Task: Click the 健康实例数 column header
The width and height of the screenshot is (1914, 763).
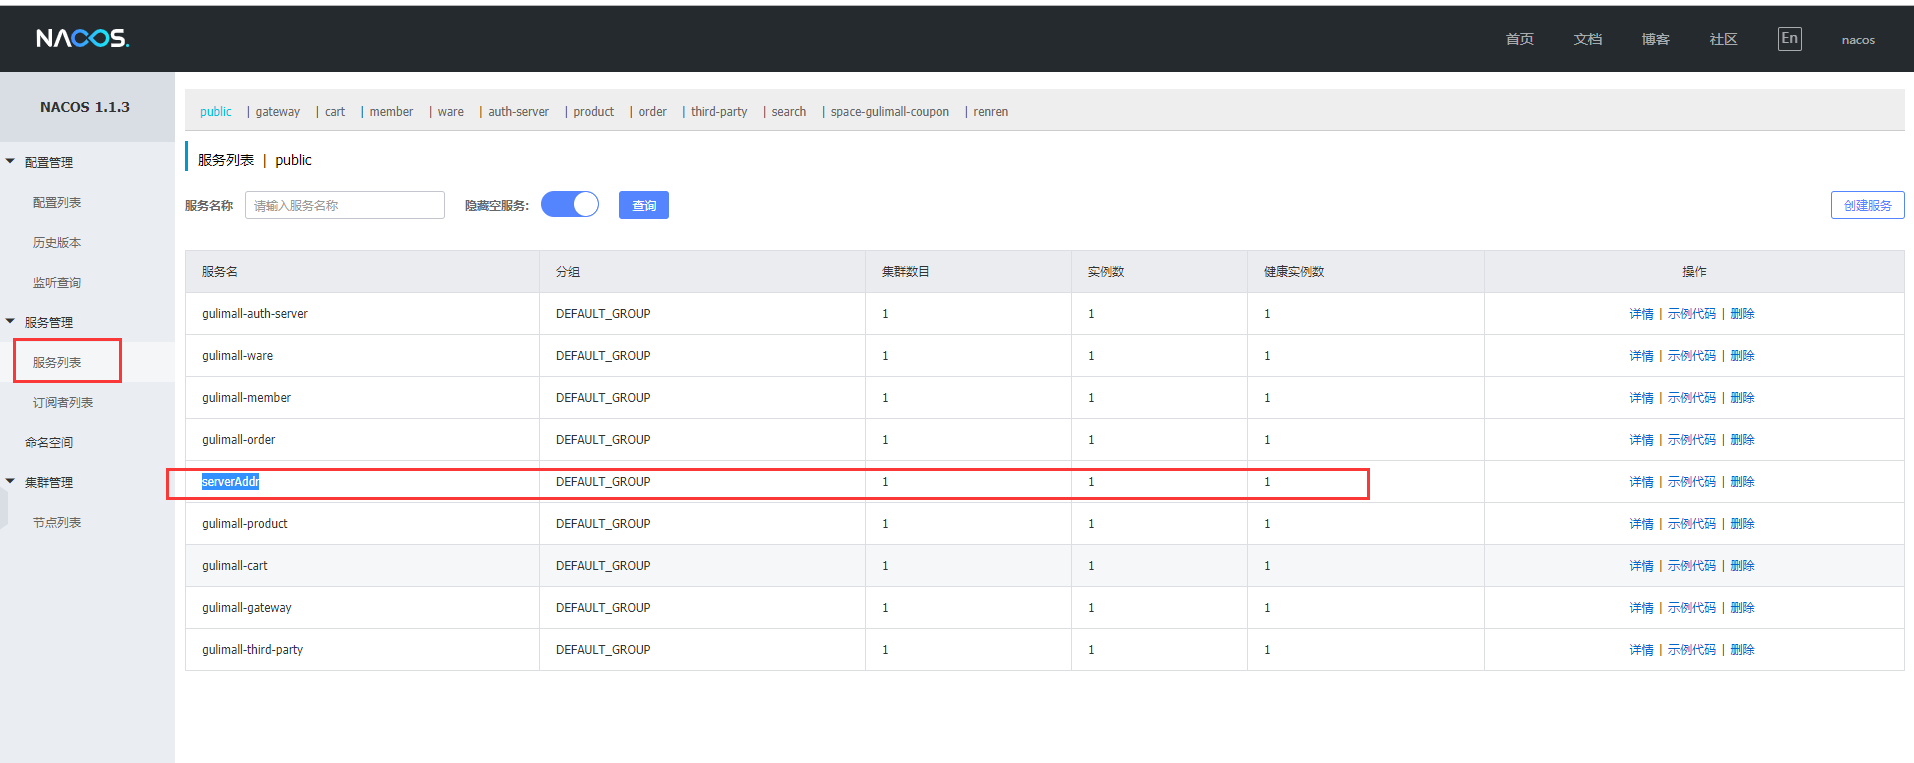Action: [1294, 272]
